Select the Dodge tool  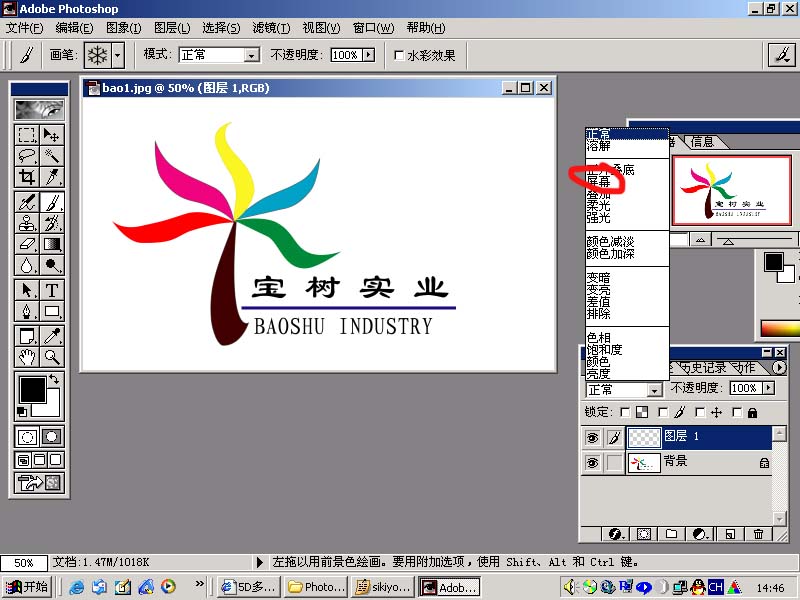click(52, 265)
